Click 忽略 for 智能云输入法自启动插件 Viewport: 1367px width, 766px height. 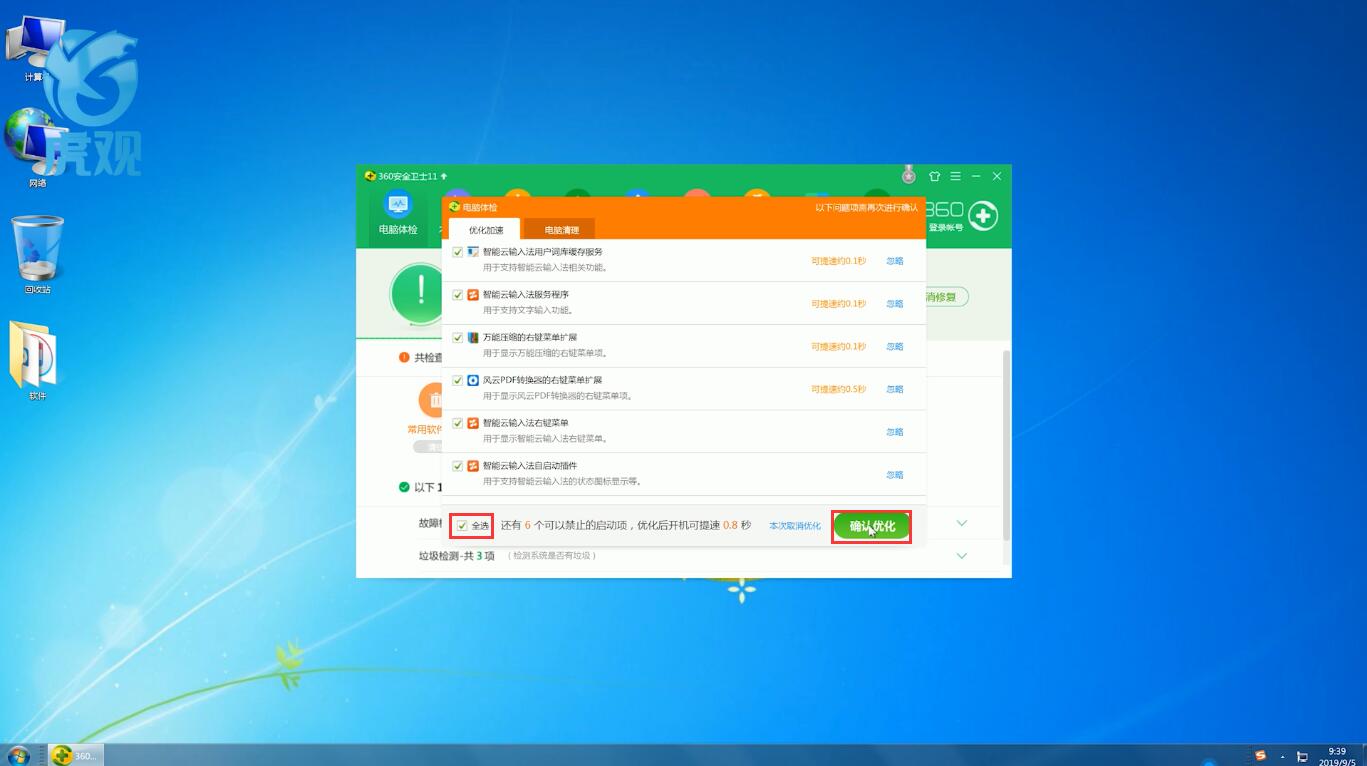pyautogui.click(x=895, y=475)
